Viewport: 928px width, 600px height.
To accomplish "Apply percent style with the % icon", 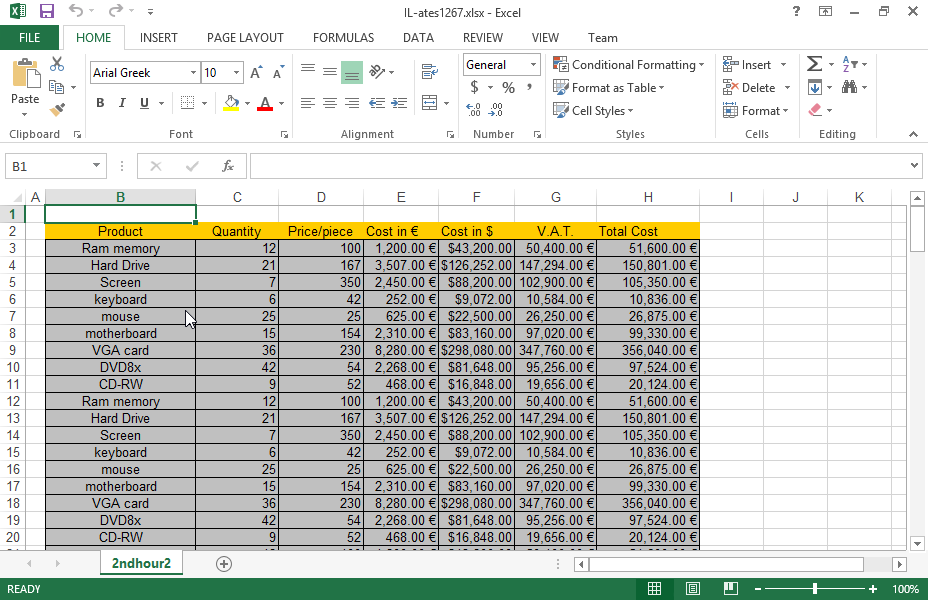I will click(x=508, y=88).
